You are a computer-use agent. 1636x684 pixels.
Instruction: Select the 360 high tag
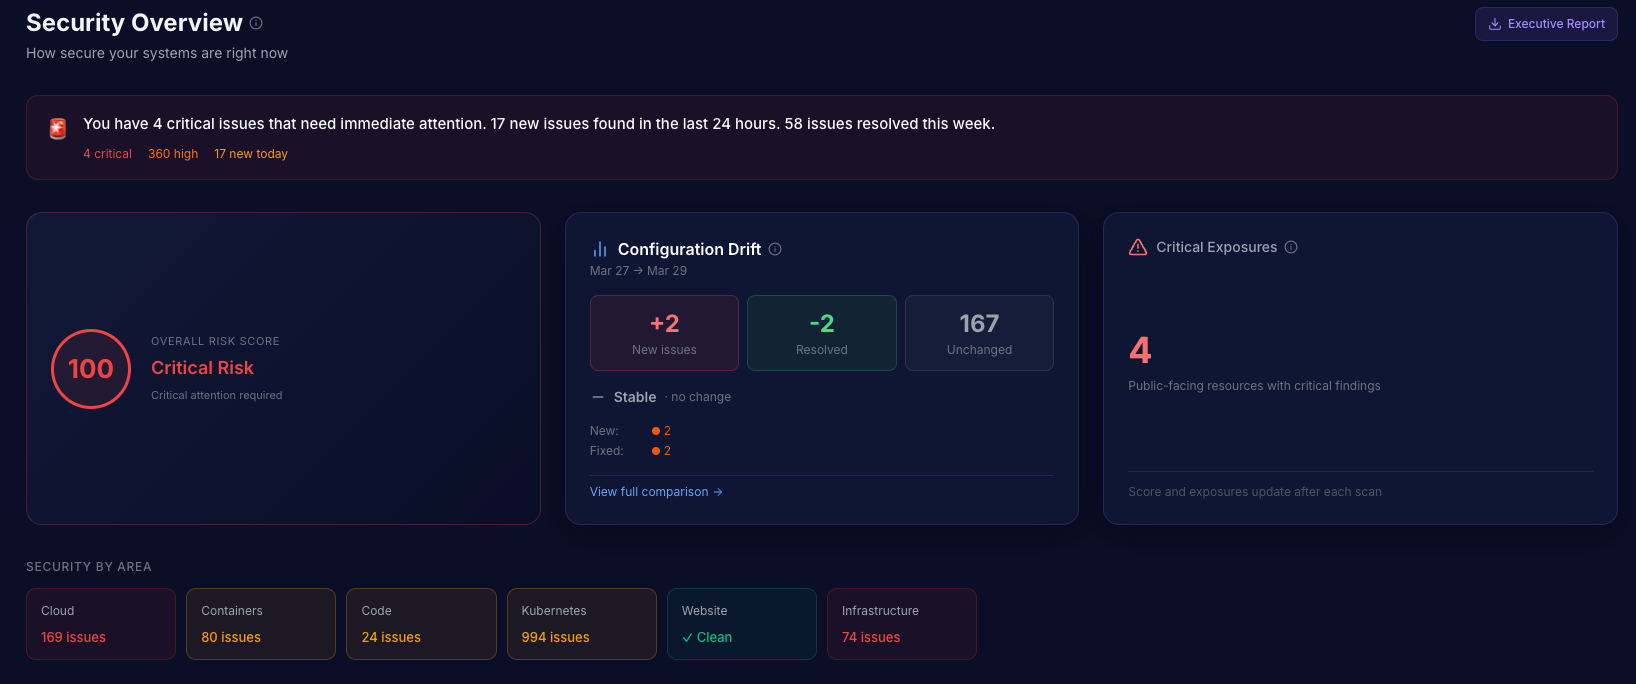click(173, 154)
